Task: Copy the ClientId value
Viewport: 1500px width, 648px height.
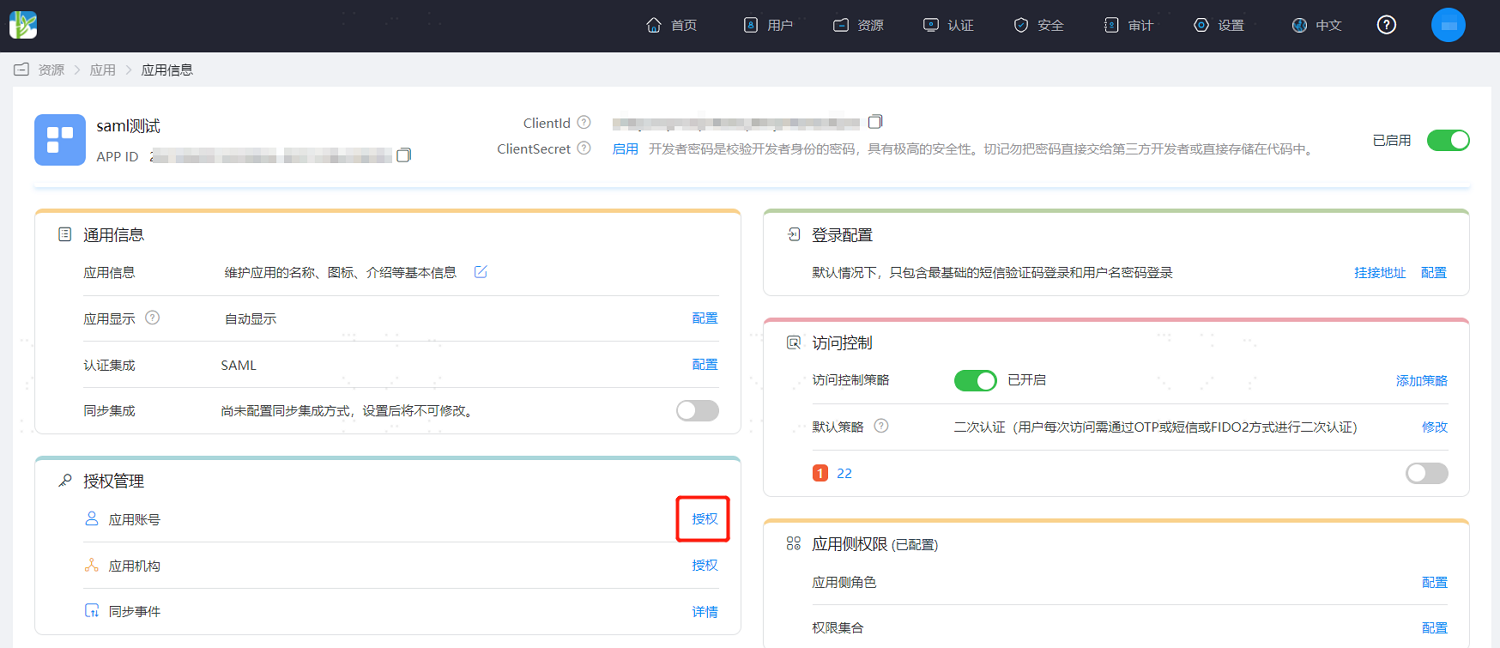Action: point(875,122)
